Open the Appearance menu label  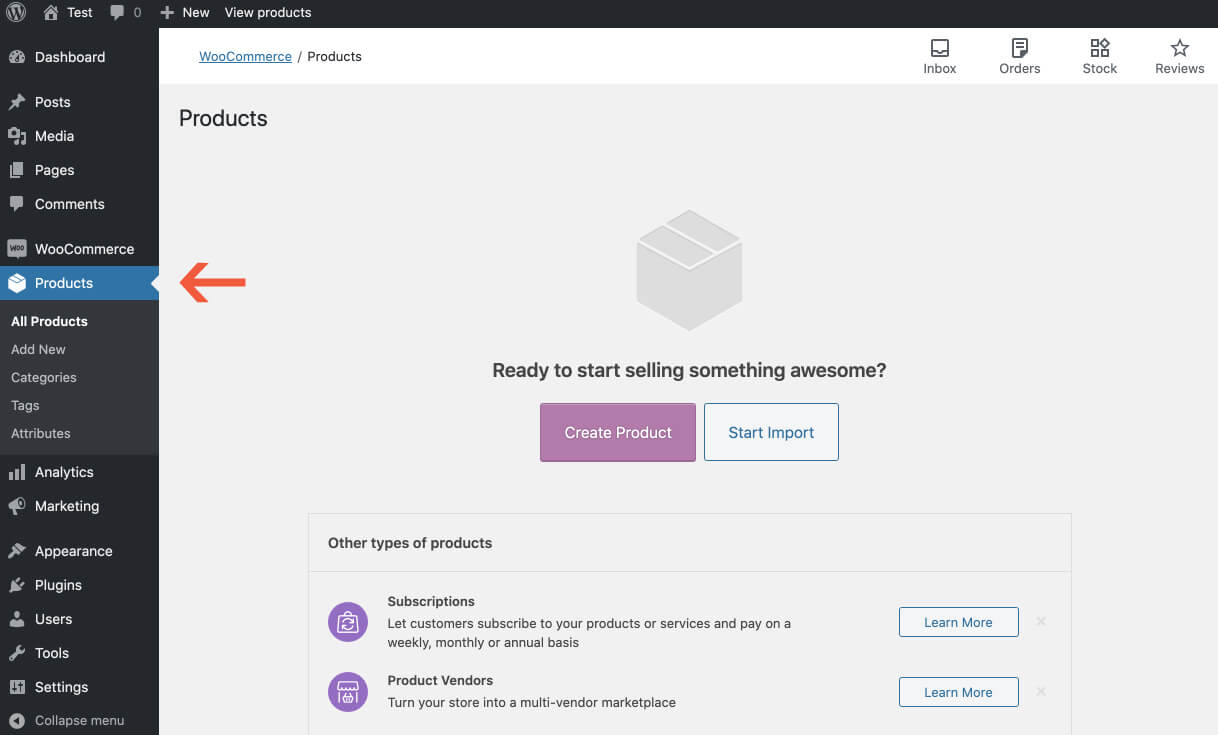[x=73, y=551]
